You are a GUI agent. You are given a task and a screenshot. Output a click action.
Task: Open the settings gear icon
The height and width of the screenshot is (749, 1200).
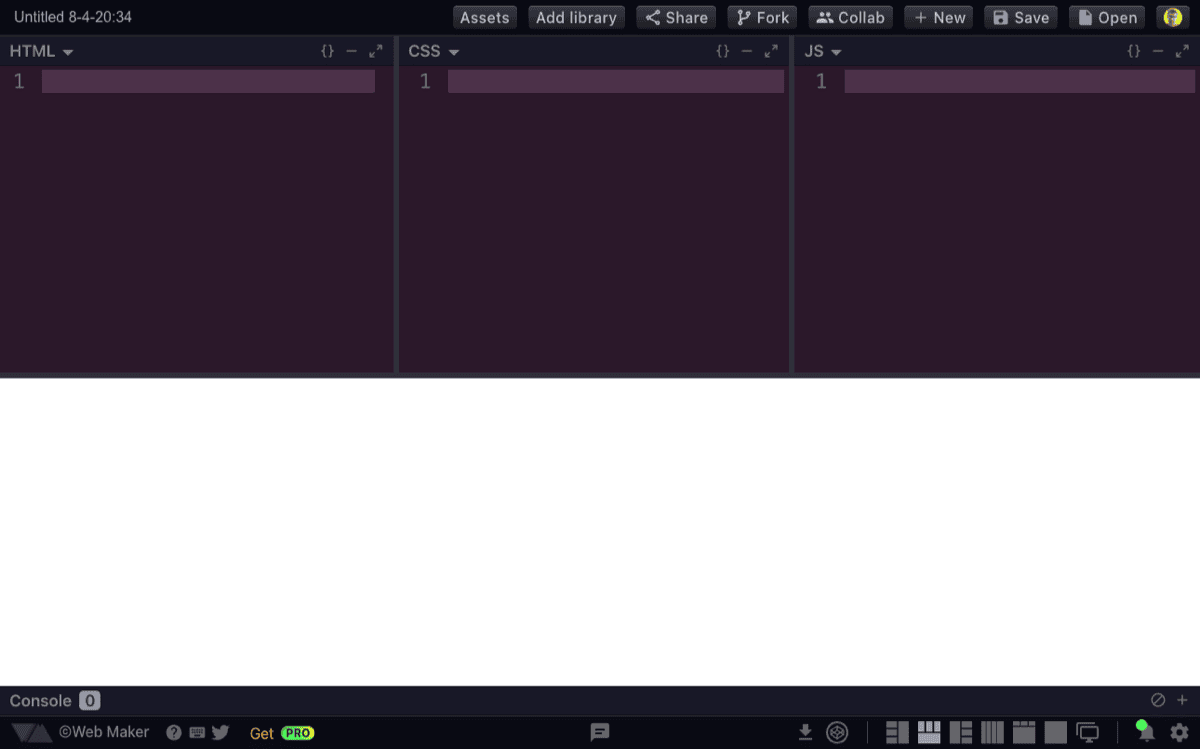coord(1180,732)
